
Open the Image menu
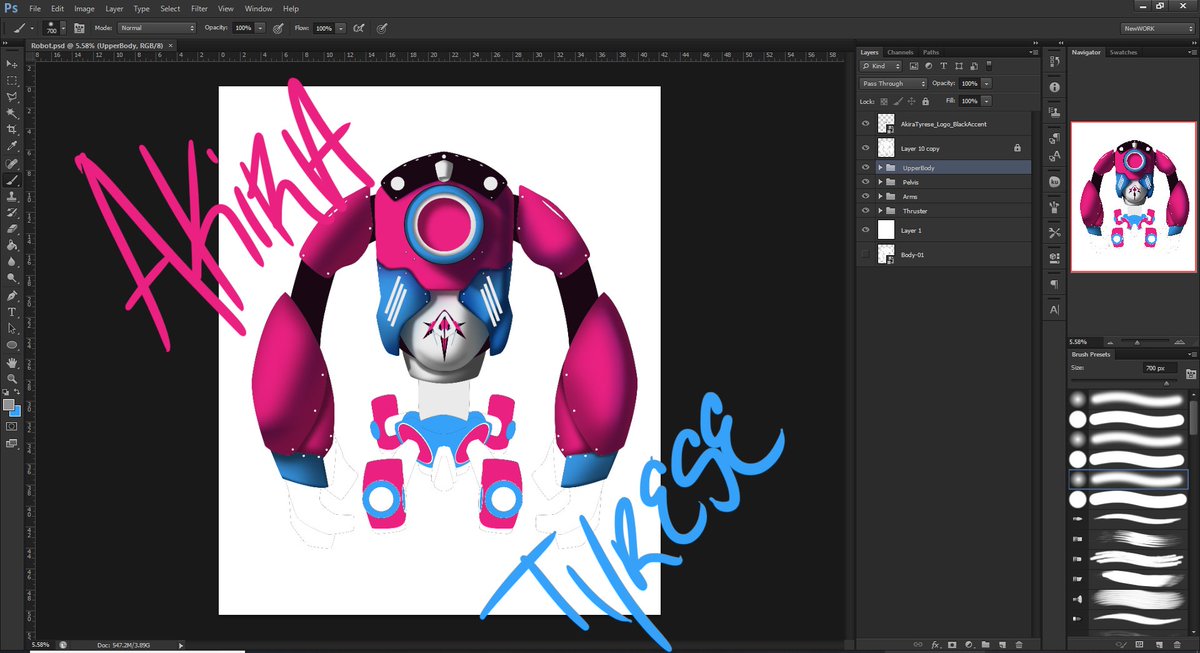pos(84,8)
